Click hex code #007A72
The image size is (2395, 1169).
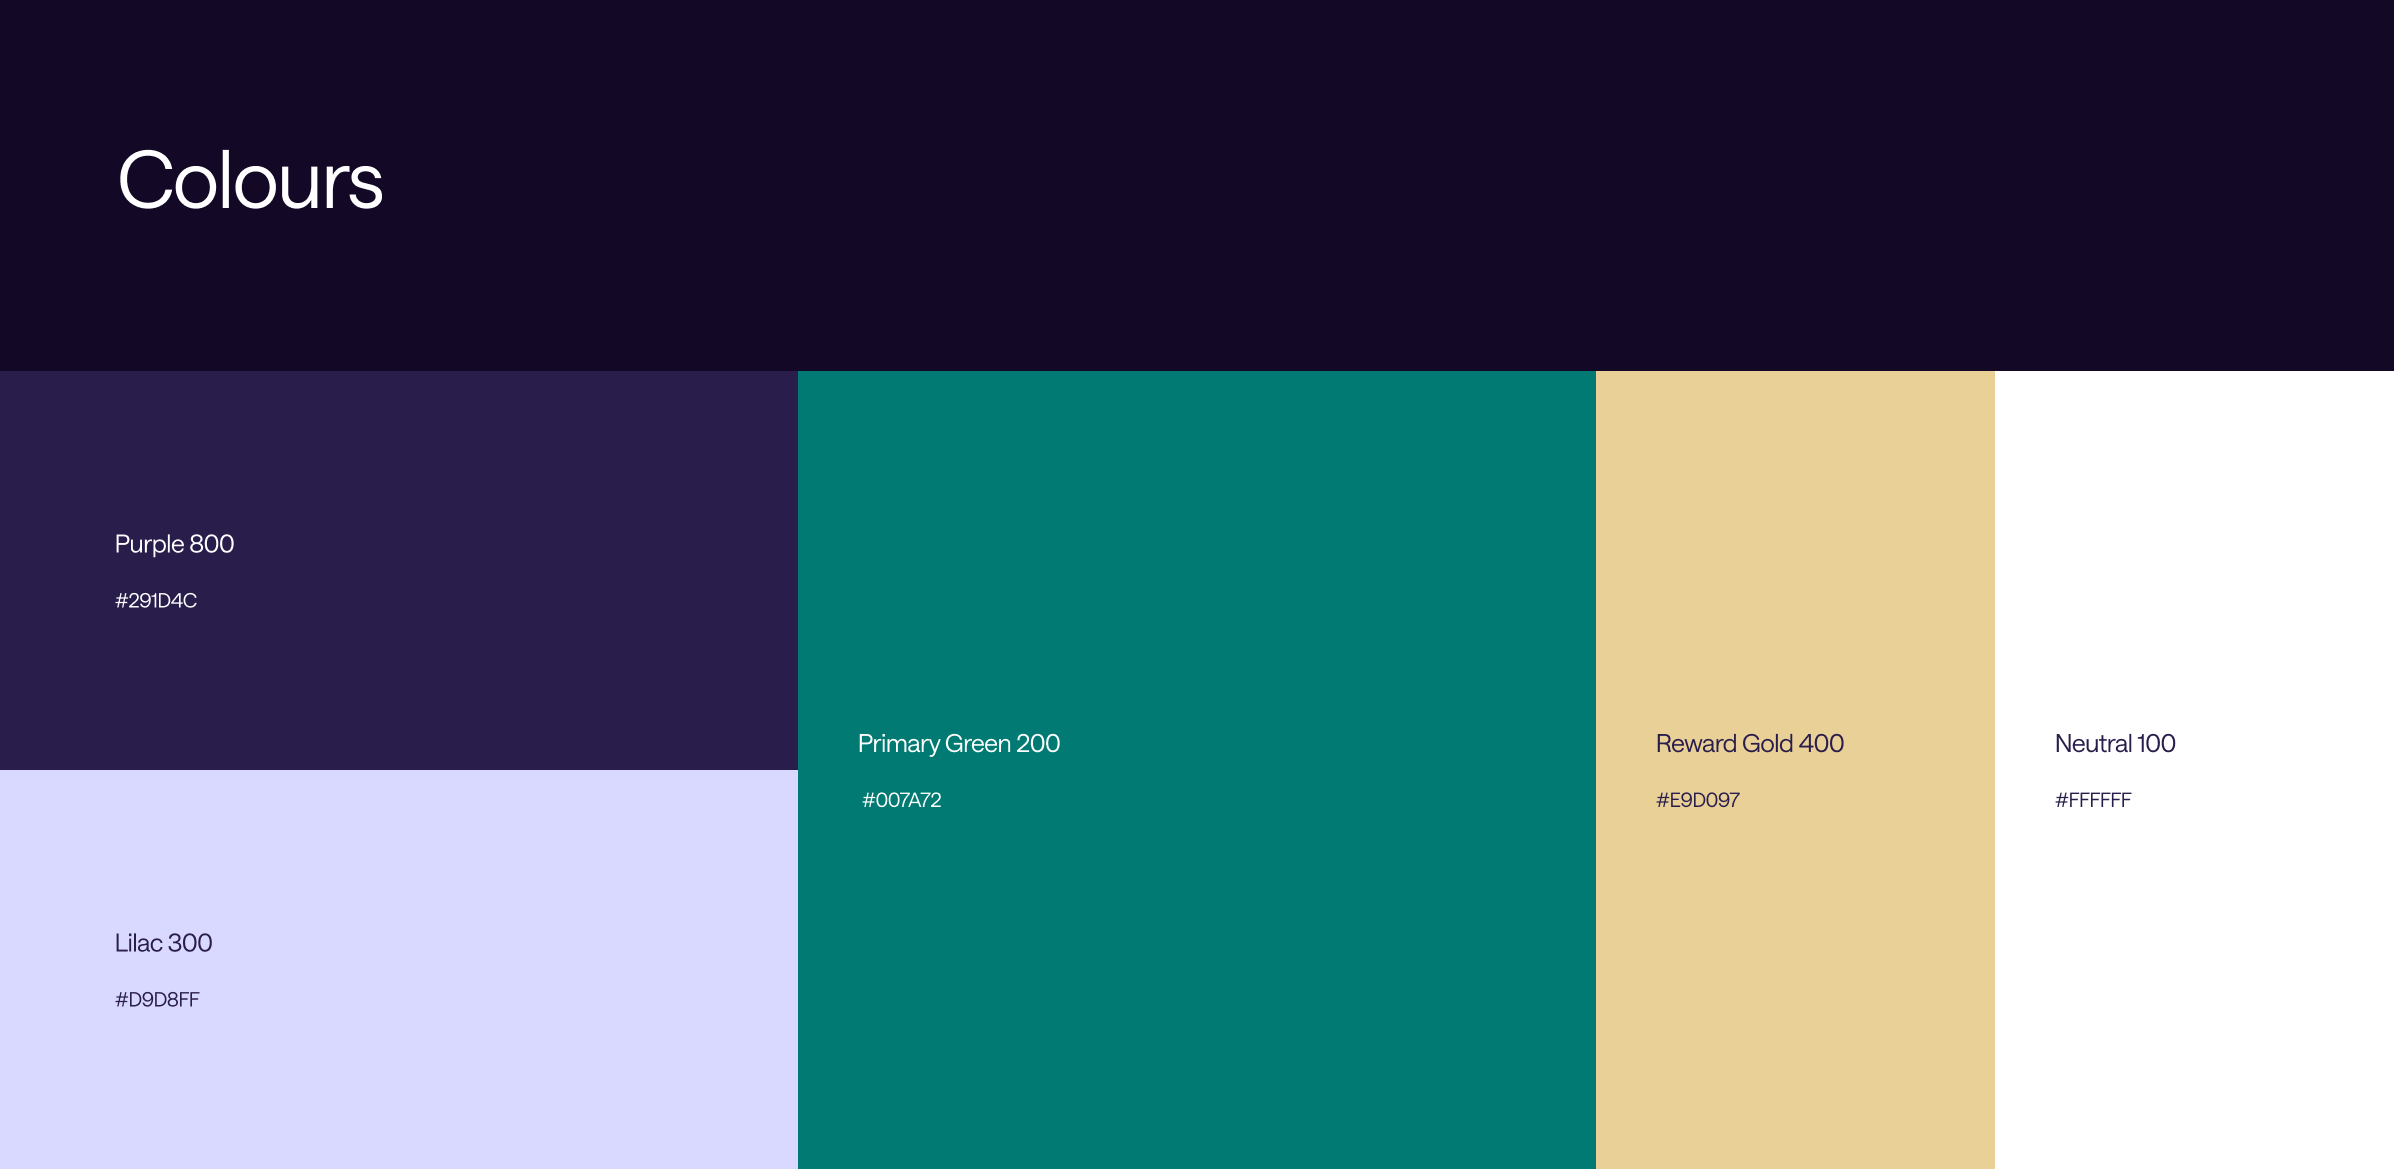click(901, 800)
